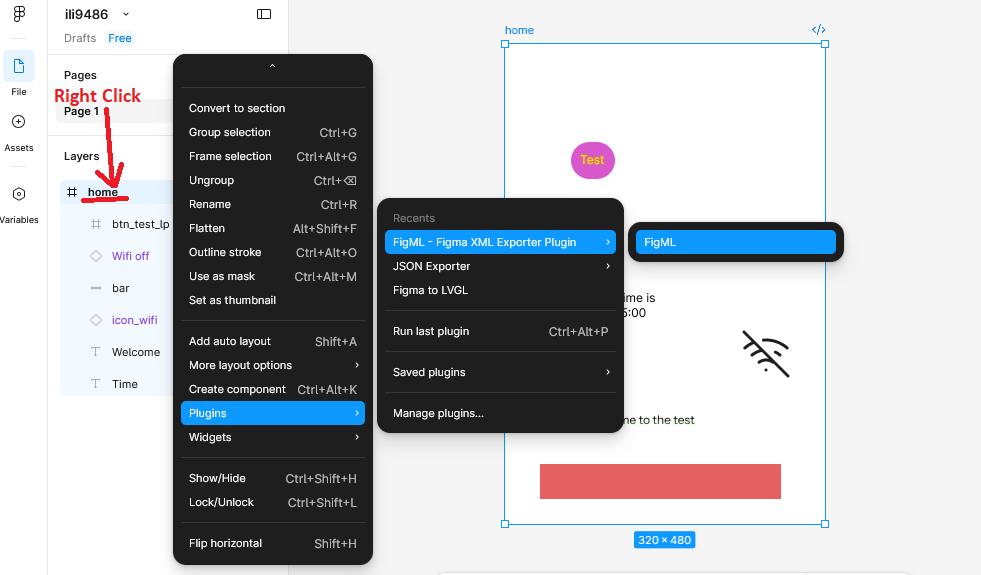Select Run last plugin
This screenshot has width=981, height=575.
(501, 332)
